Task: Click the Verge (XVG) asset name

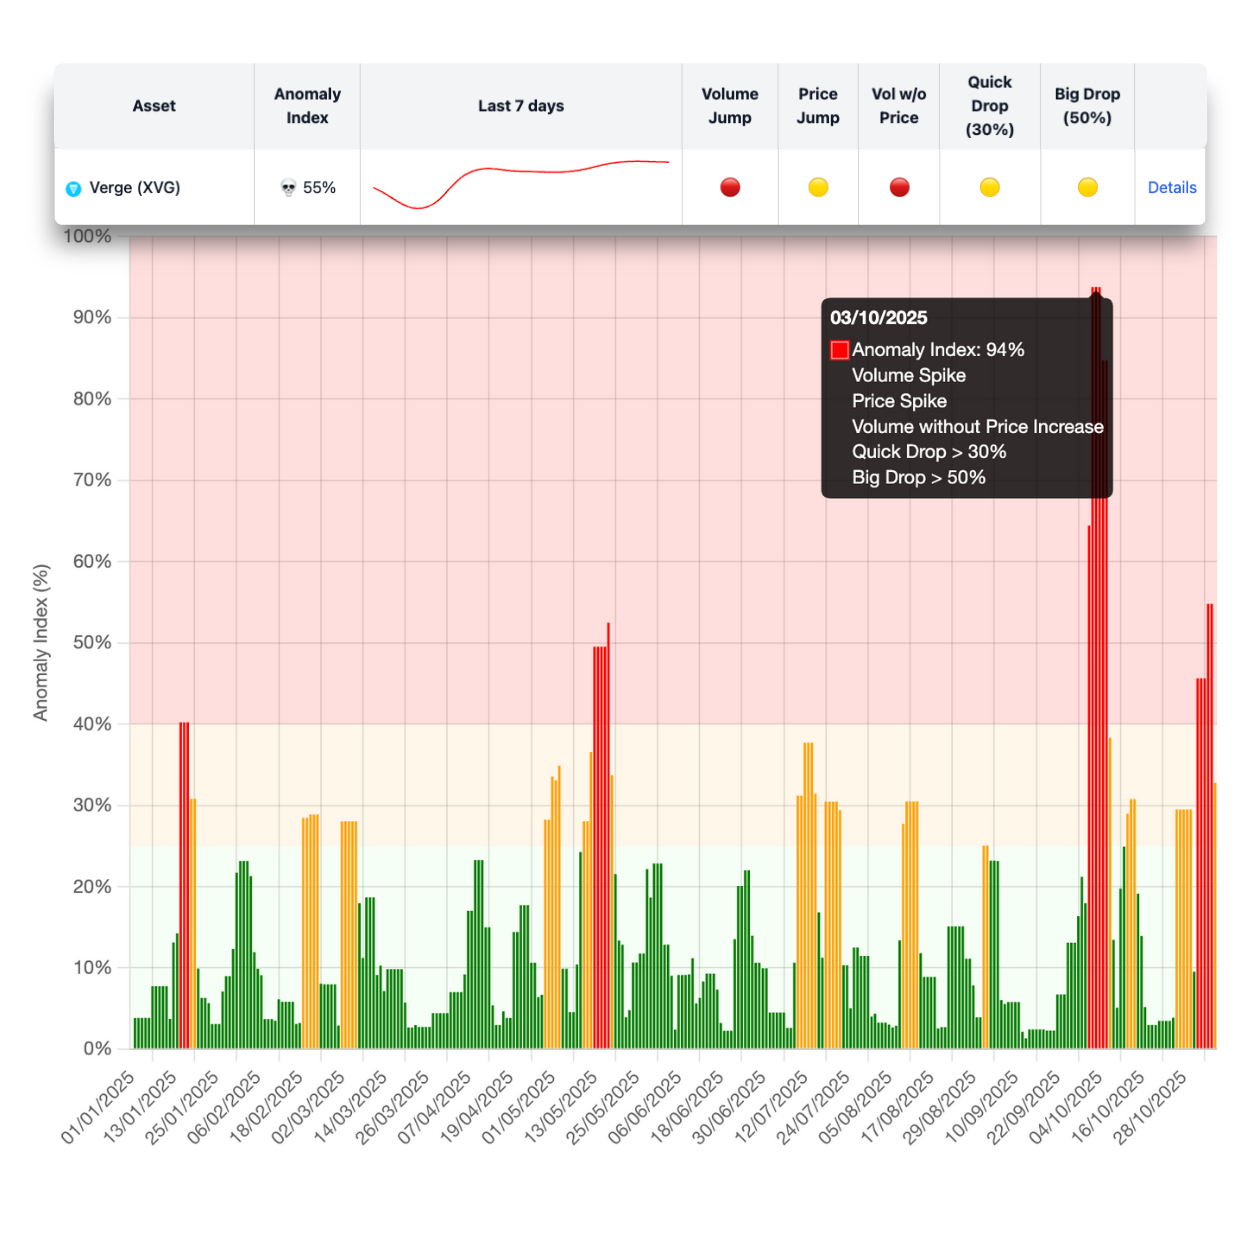Action: [135, 188]
